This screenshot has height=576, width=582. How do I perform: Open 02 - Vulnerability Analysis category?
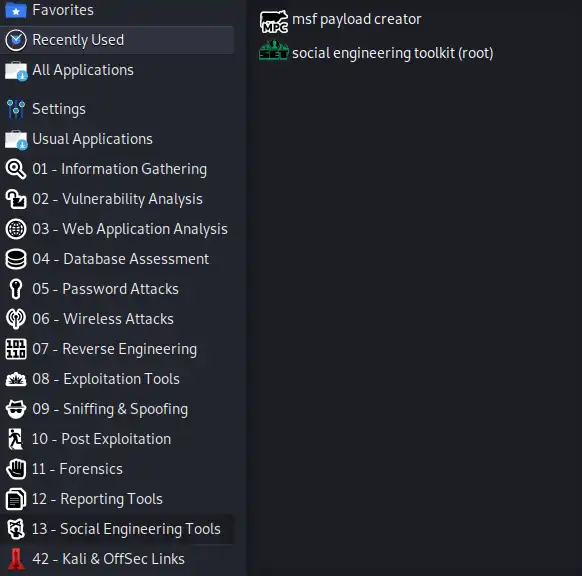[x=117, y=199]
